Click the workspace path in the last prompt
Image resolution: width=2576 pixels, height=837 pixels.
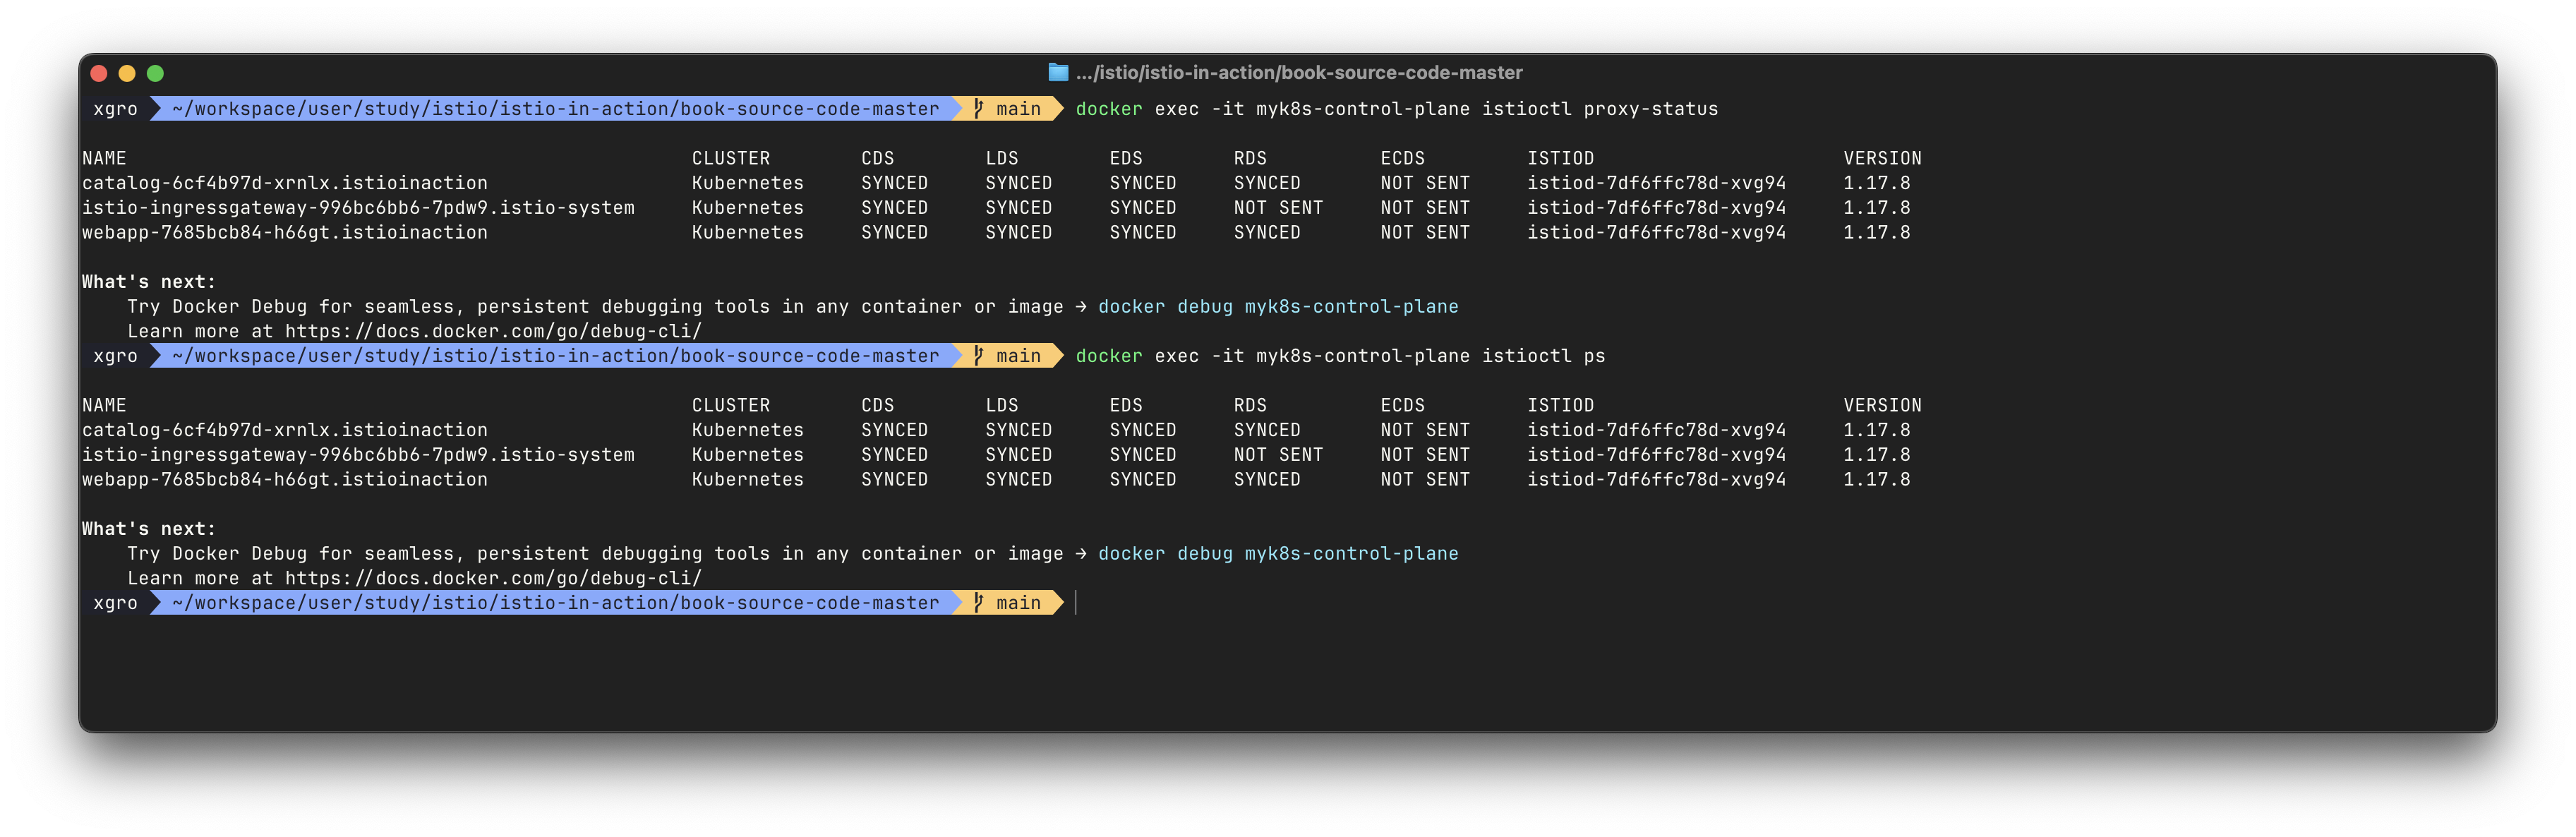[x=555, y=603]
